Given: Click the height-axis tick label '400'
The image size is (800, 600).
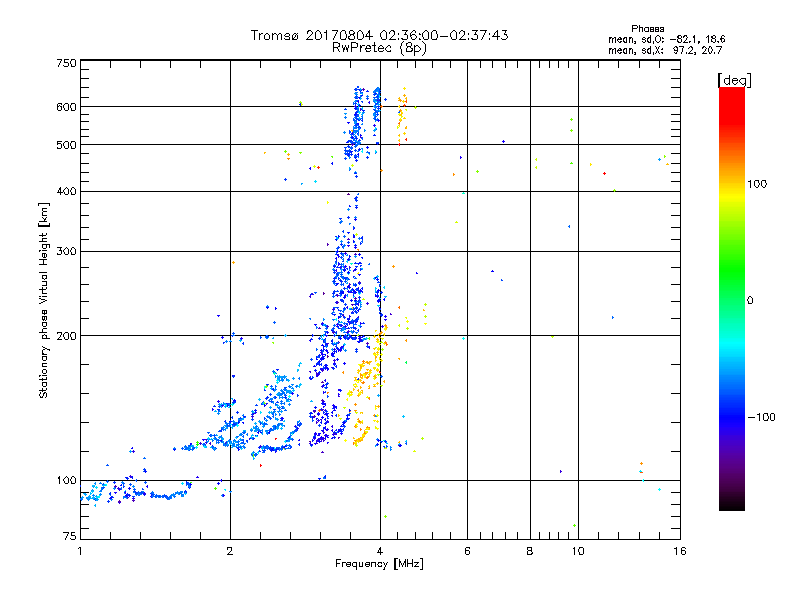Looking at the screenshot, I should click(x=66, y=191).
